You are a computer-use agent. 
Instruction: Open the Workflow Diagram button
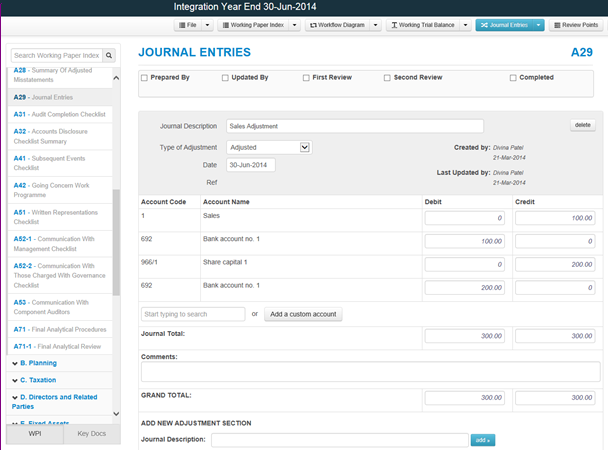tap(337, 25)
